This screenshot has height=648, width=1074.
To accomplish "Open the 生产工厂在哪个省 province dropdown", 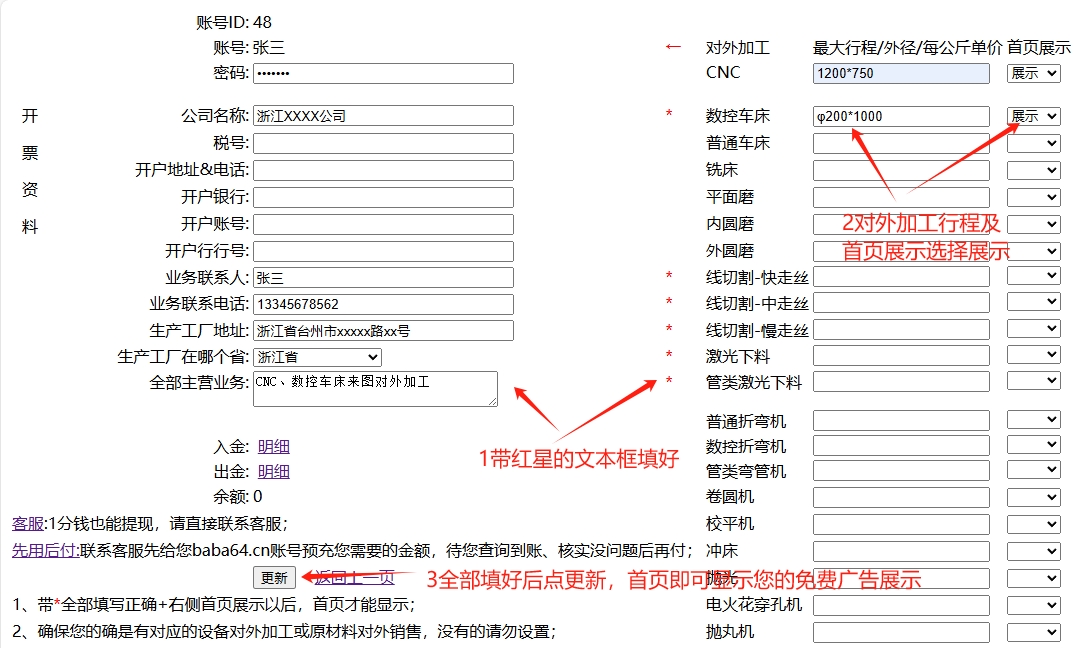I will [x=317, y=357].
